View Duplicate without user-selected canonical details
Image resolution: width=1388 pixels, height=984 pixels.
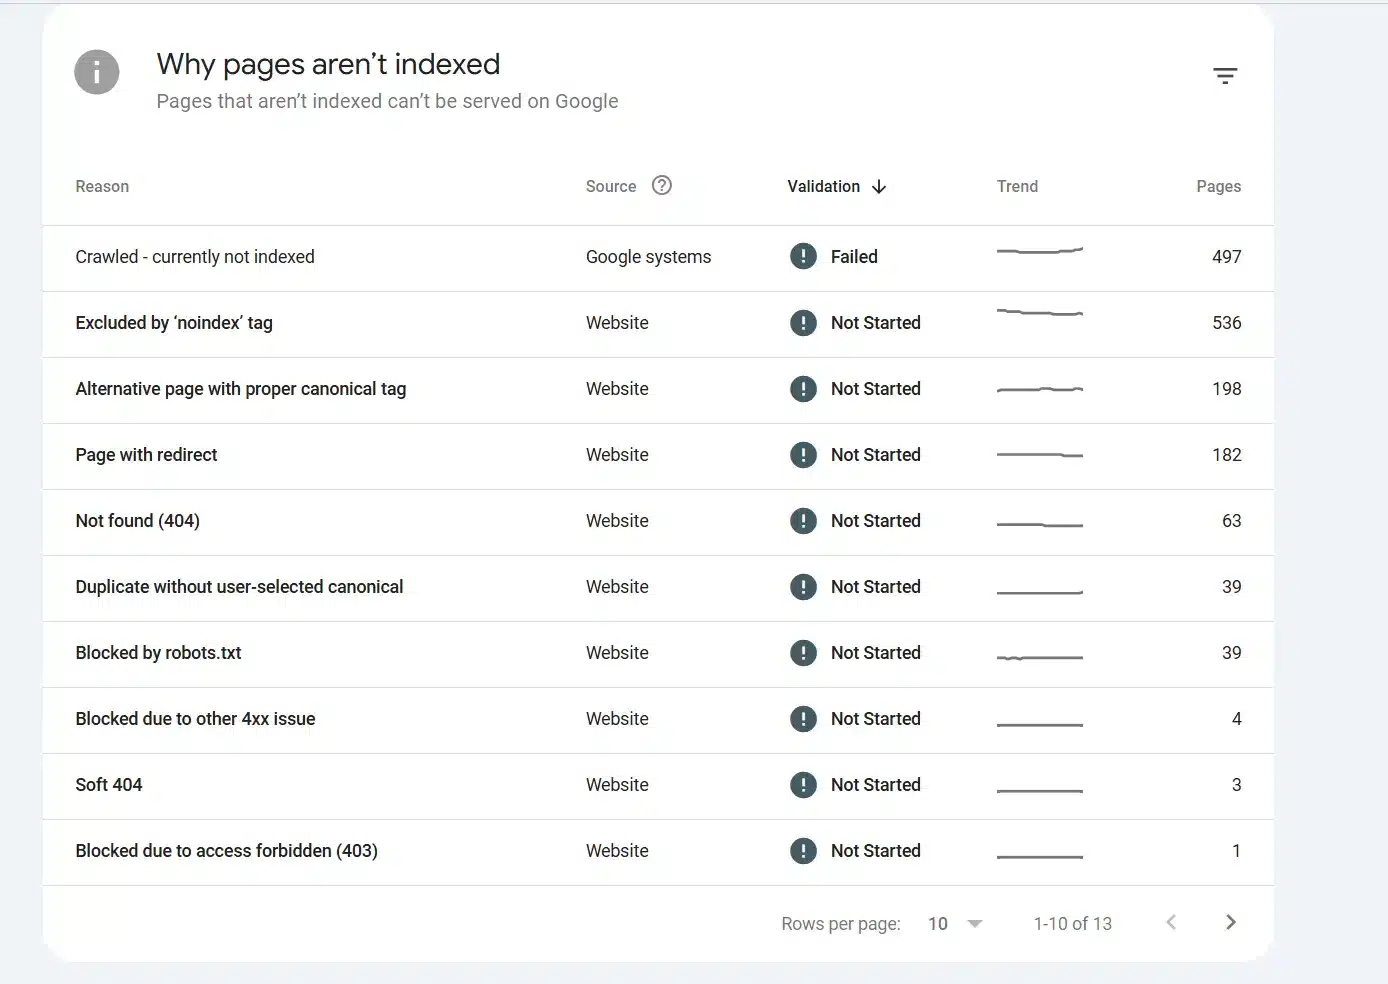(239, 586)
